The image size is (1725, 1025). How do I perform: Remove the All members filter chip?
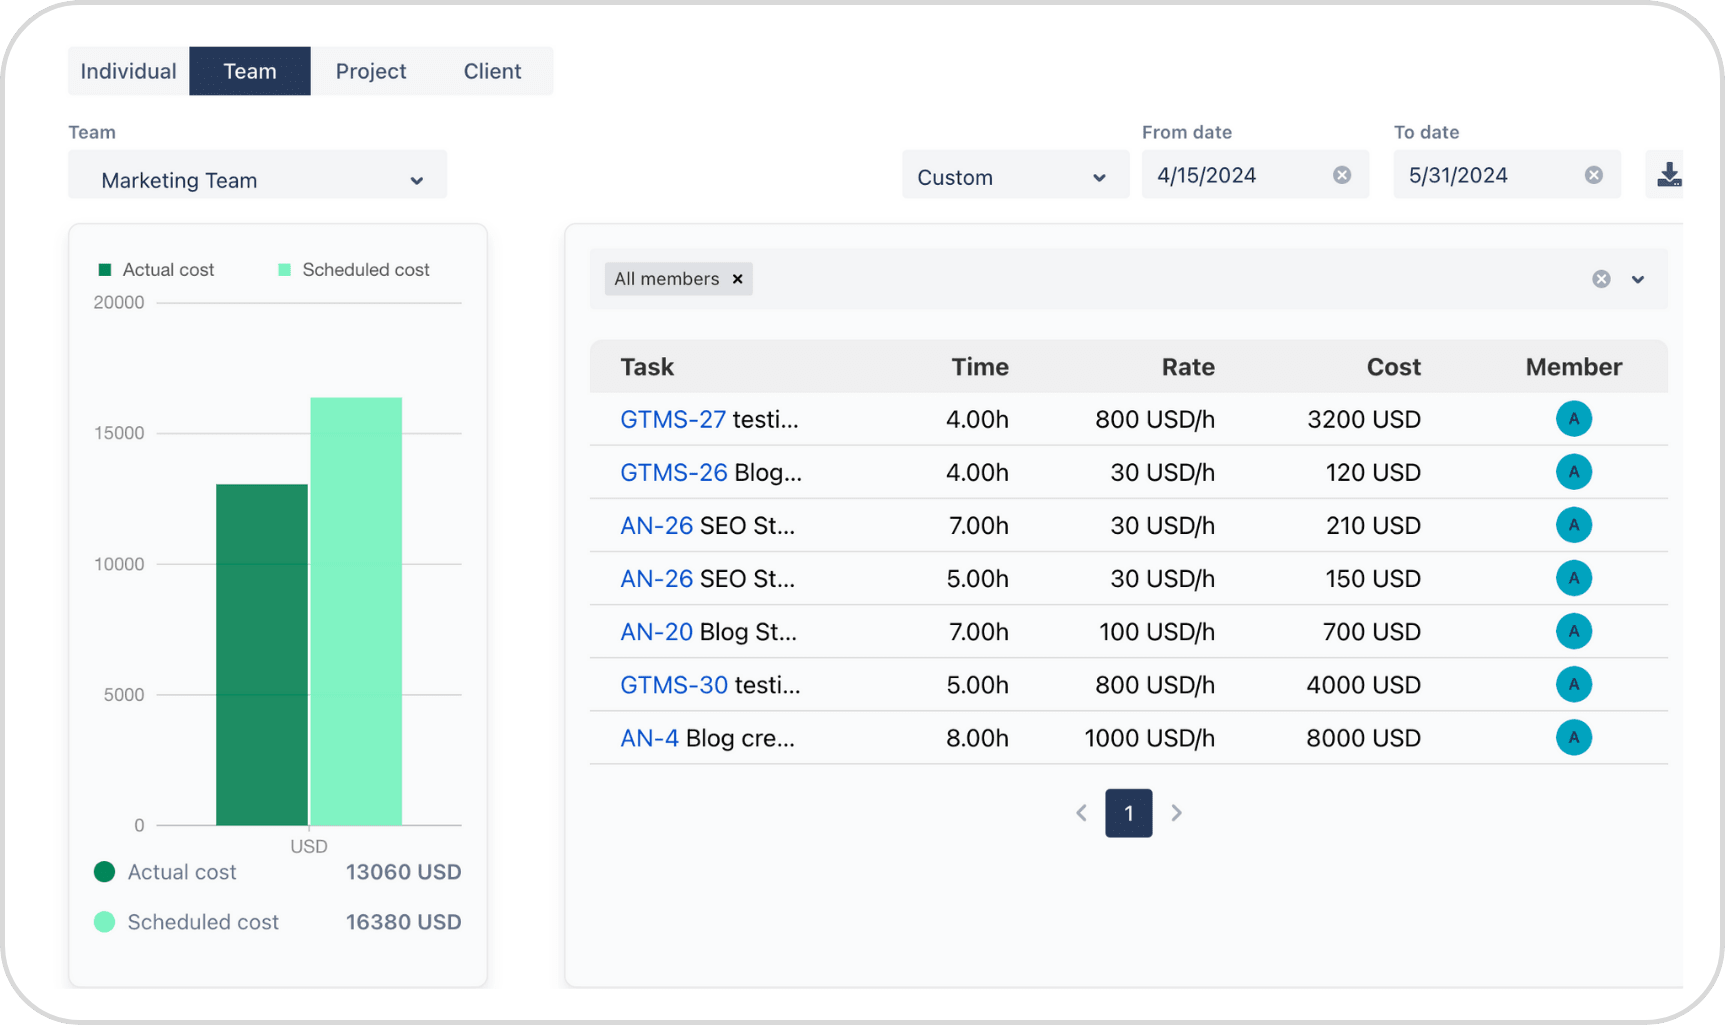(737, 279)
